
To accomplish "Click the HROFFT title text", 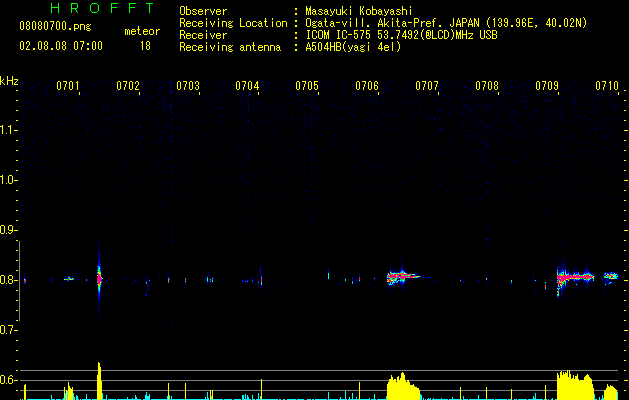I will point(103,8).
